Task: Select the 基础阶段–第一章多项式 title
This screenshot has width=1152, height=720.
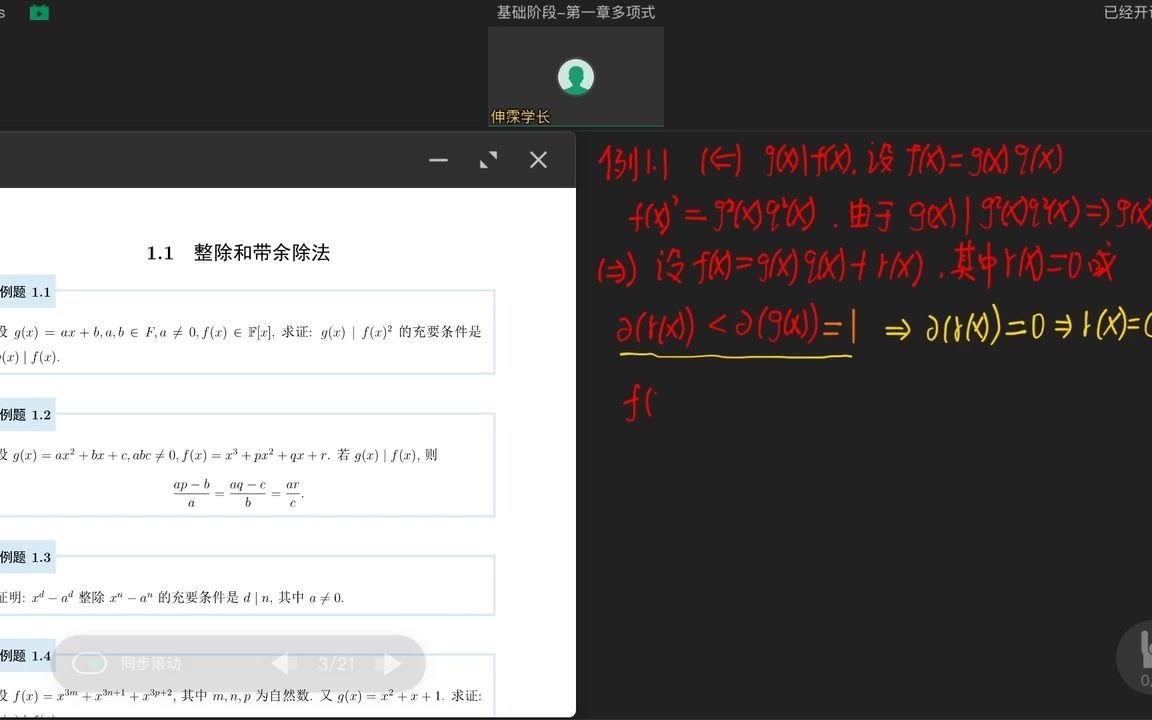Action: coord(578,12)
